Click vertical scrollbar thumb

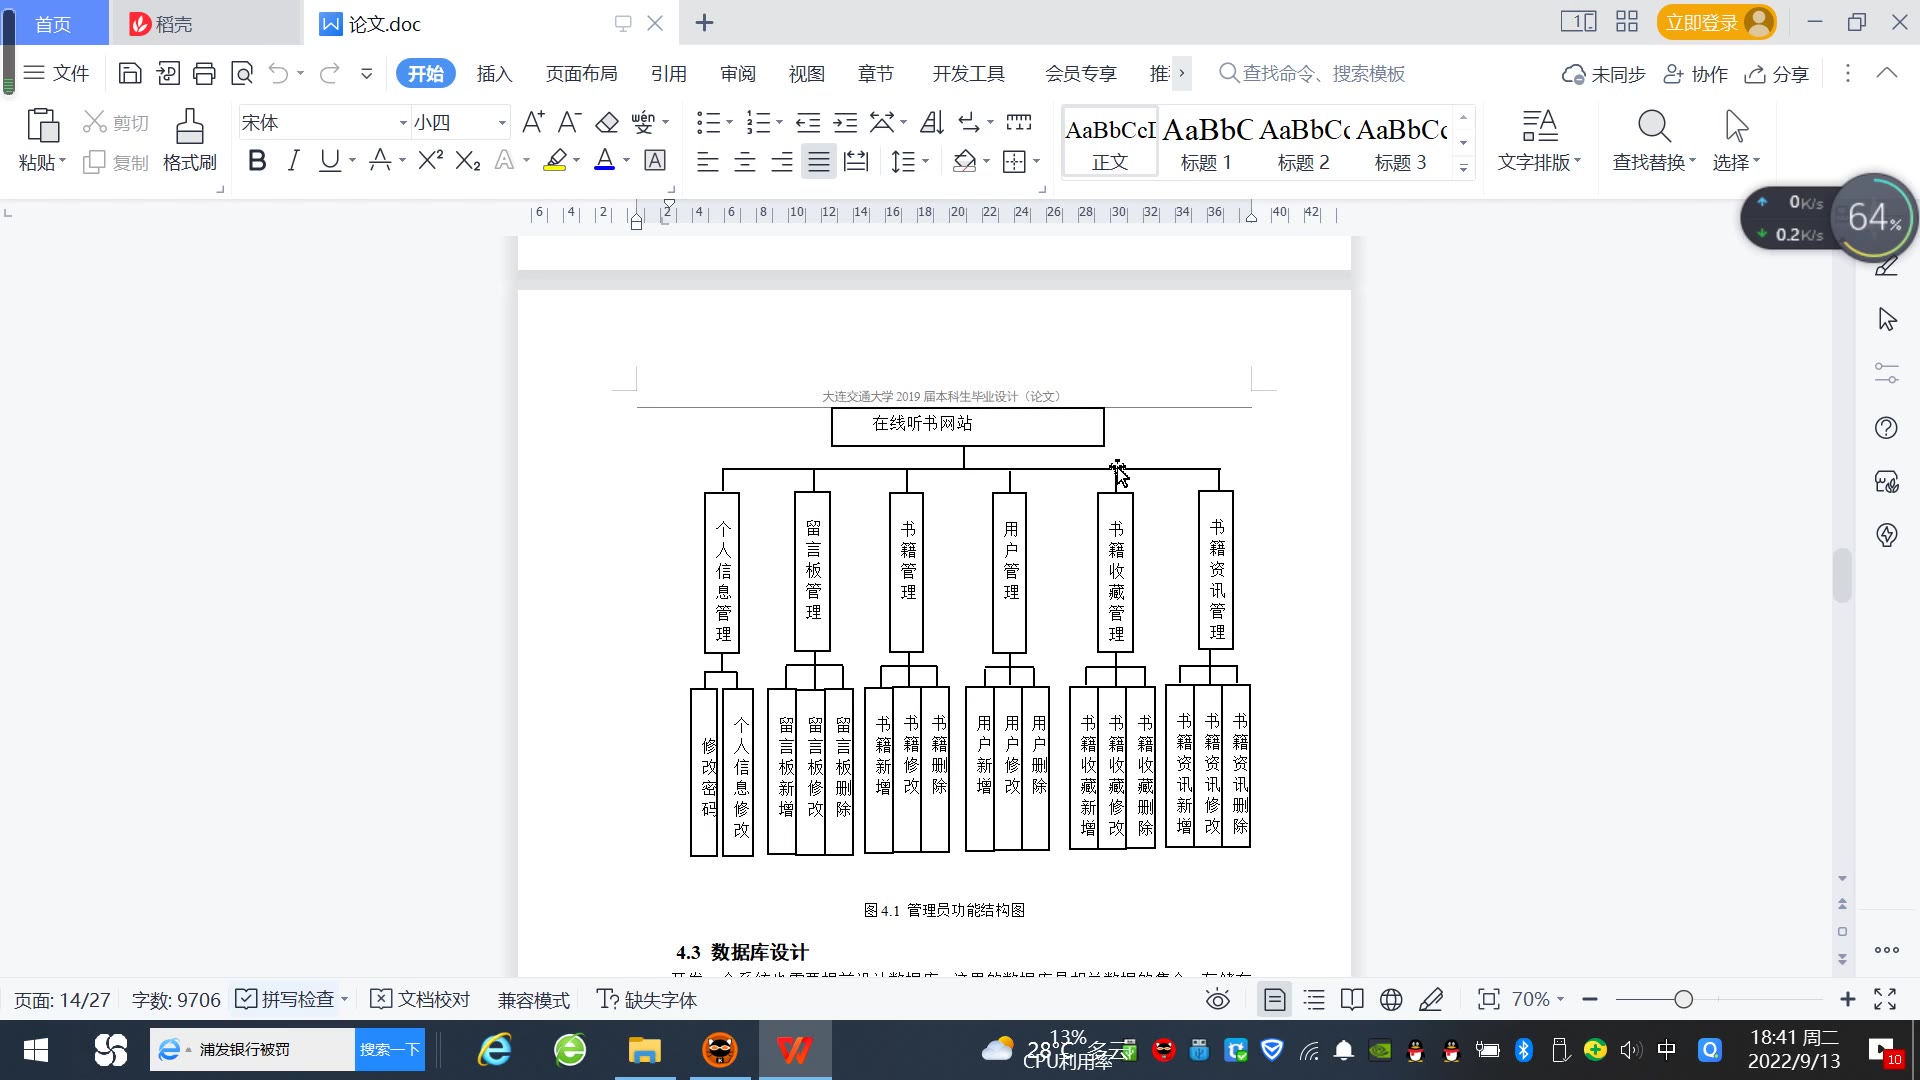(x=1842, y=575)
